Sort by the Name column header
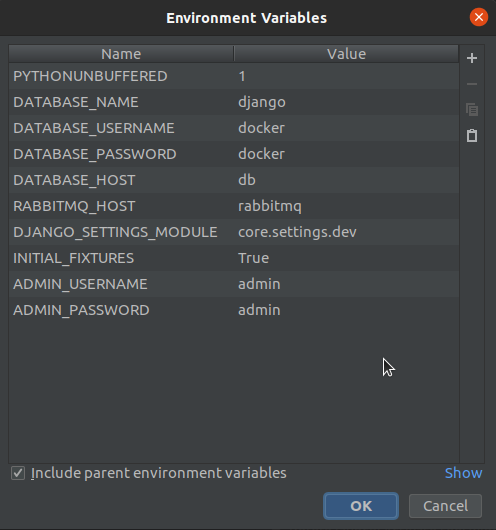 click(x=121, y=54)
